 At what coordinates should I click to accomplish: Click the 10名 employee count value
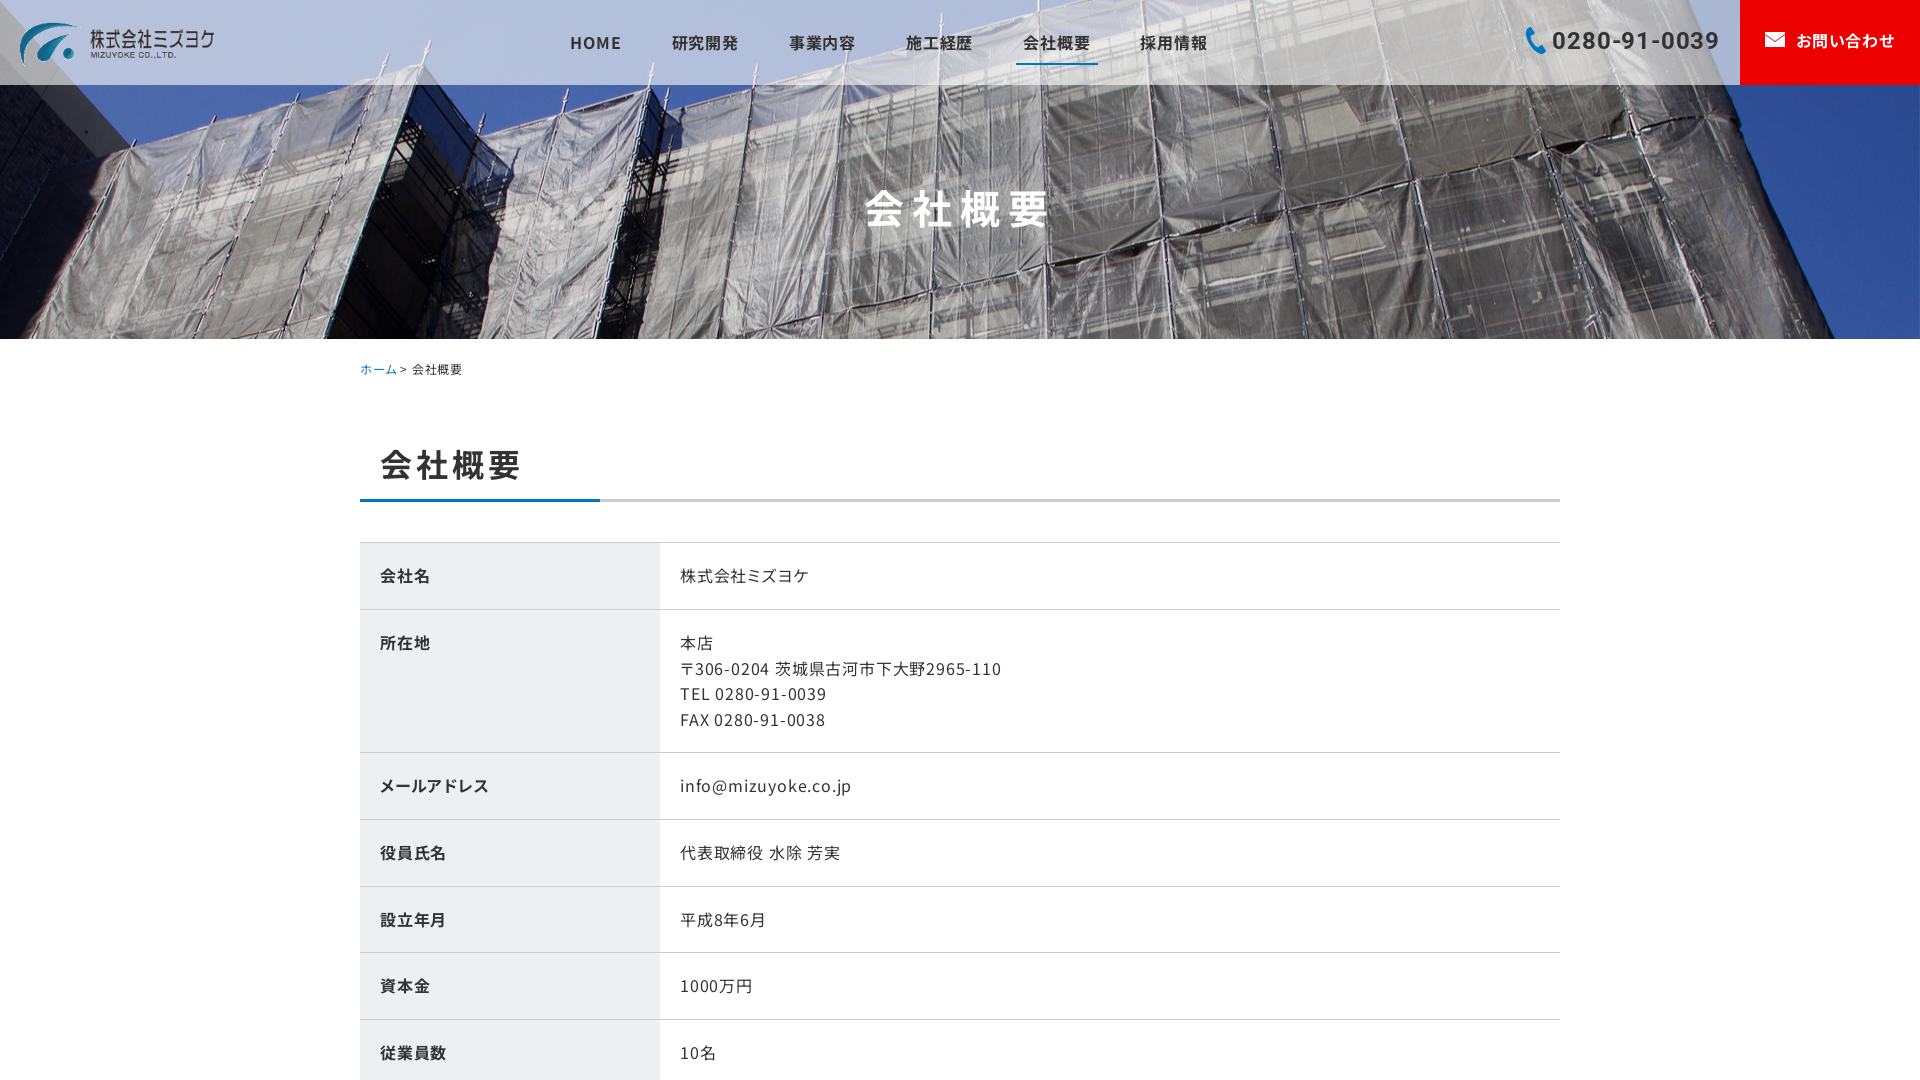tap(698, 1053)
